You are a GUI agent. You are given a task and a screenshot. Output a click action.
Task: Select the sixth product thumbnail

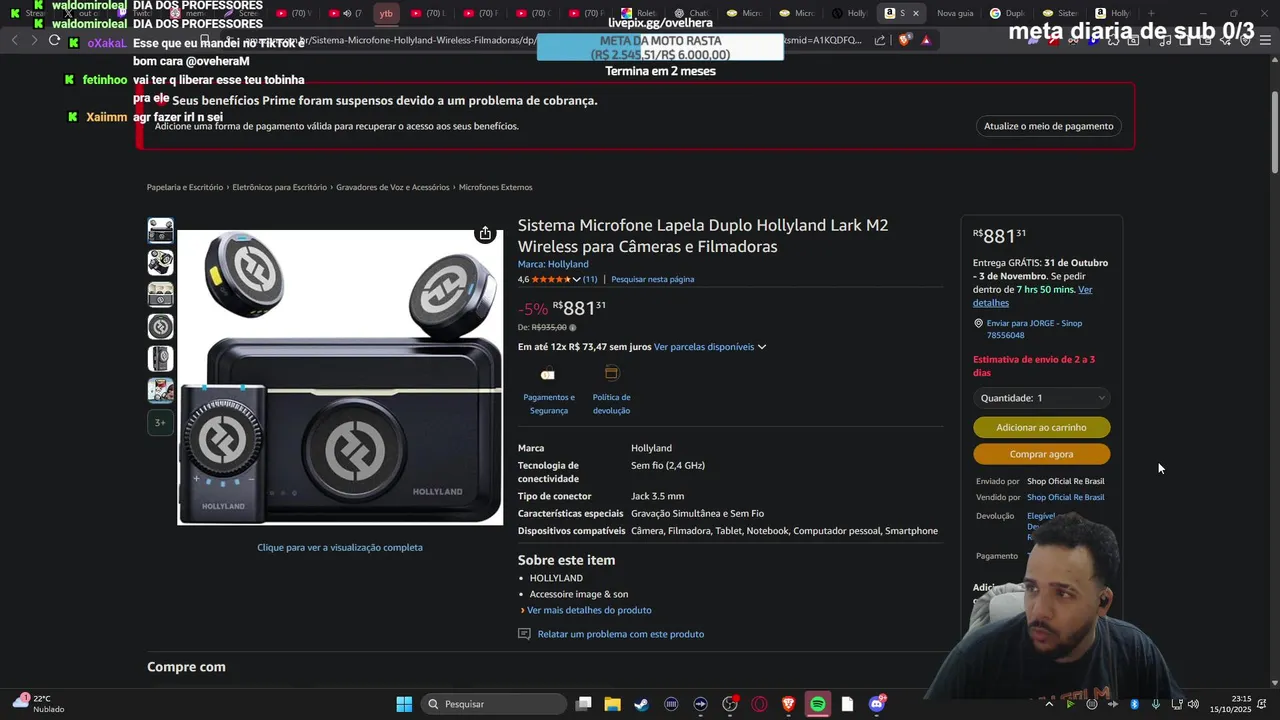click(x=160, y=391)
